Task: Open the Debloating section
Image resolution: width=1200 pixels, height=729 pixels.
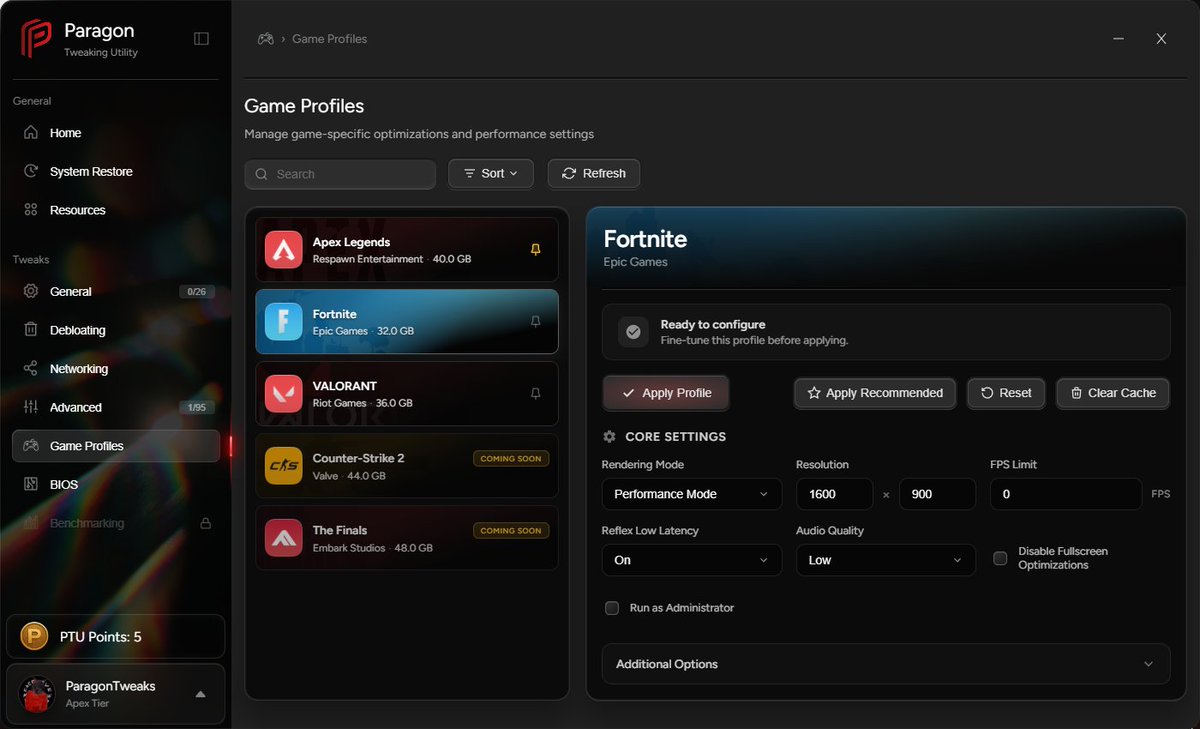Action: pos(116,330)
